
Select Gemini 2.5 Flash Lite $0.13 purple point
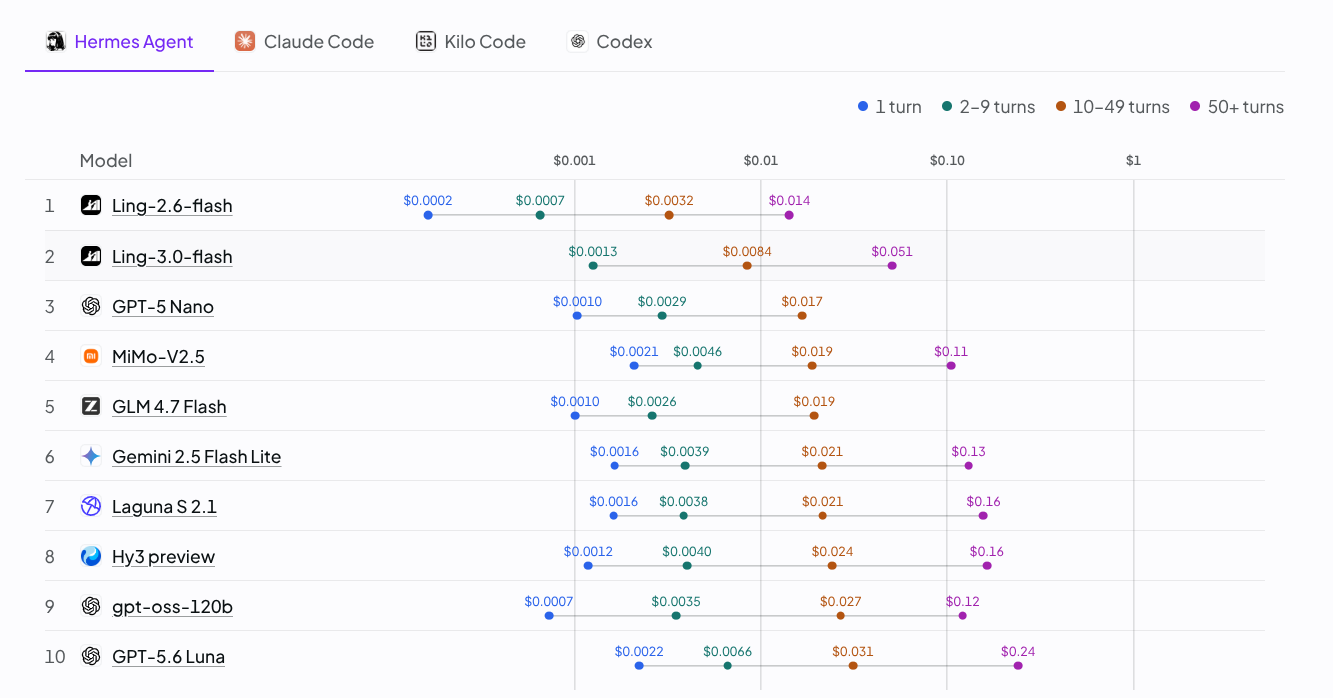point(968,465)
